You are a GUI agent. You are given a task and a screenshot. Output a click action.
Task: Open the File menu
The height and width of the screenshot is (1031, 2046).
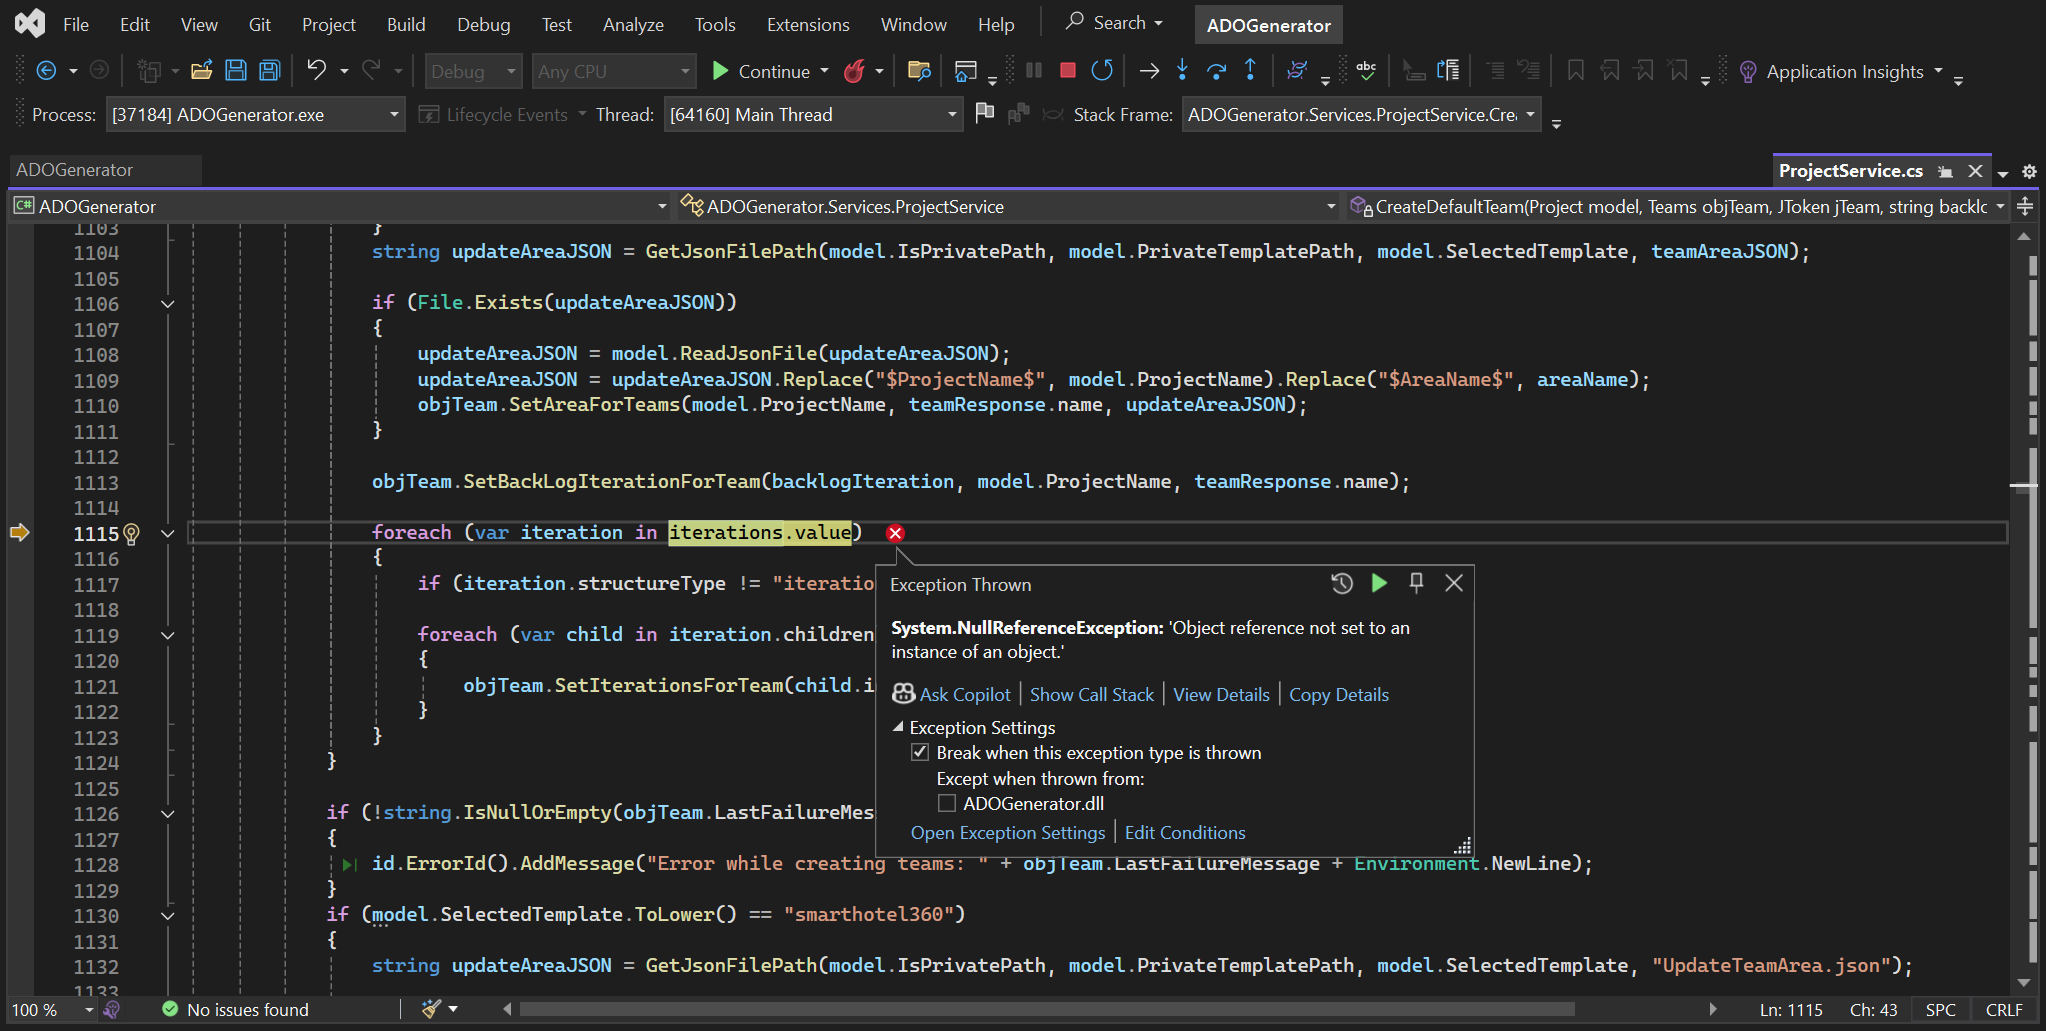point(76,24)
